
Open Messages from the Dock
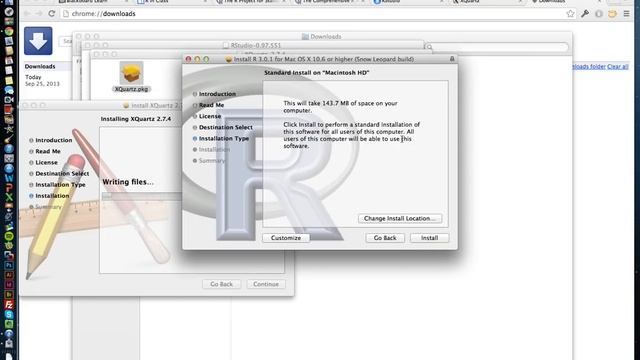[9, 90]
